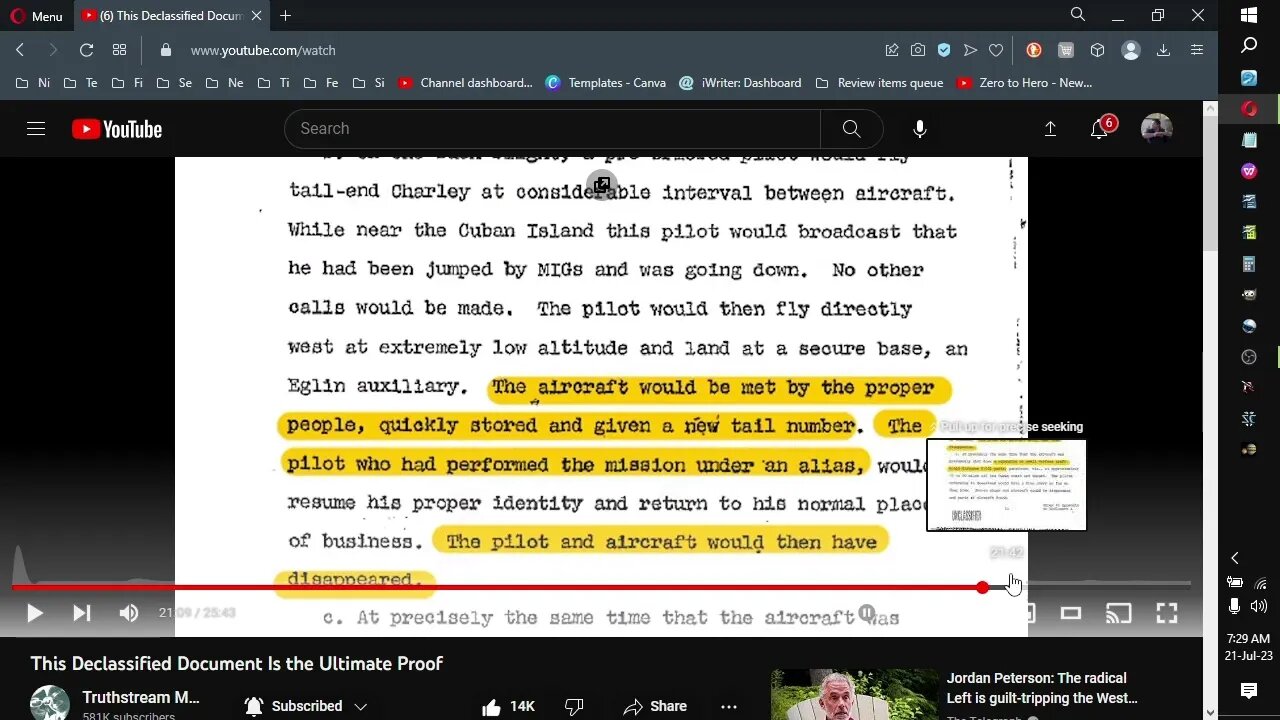The height and width of the screenshot is (720, 1280).
Task: Open the Review items queue folder
Action: coord(879,83)
